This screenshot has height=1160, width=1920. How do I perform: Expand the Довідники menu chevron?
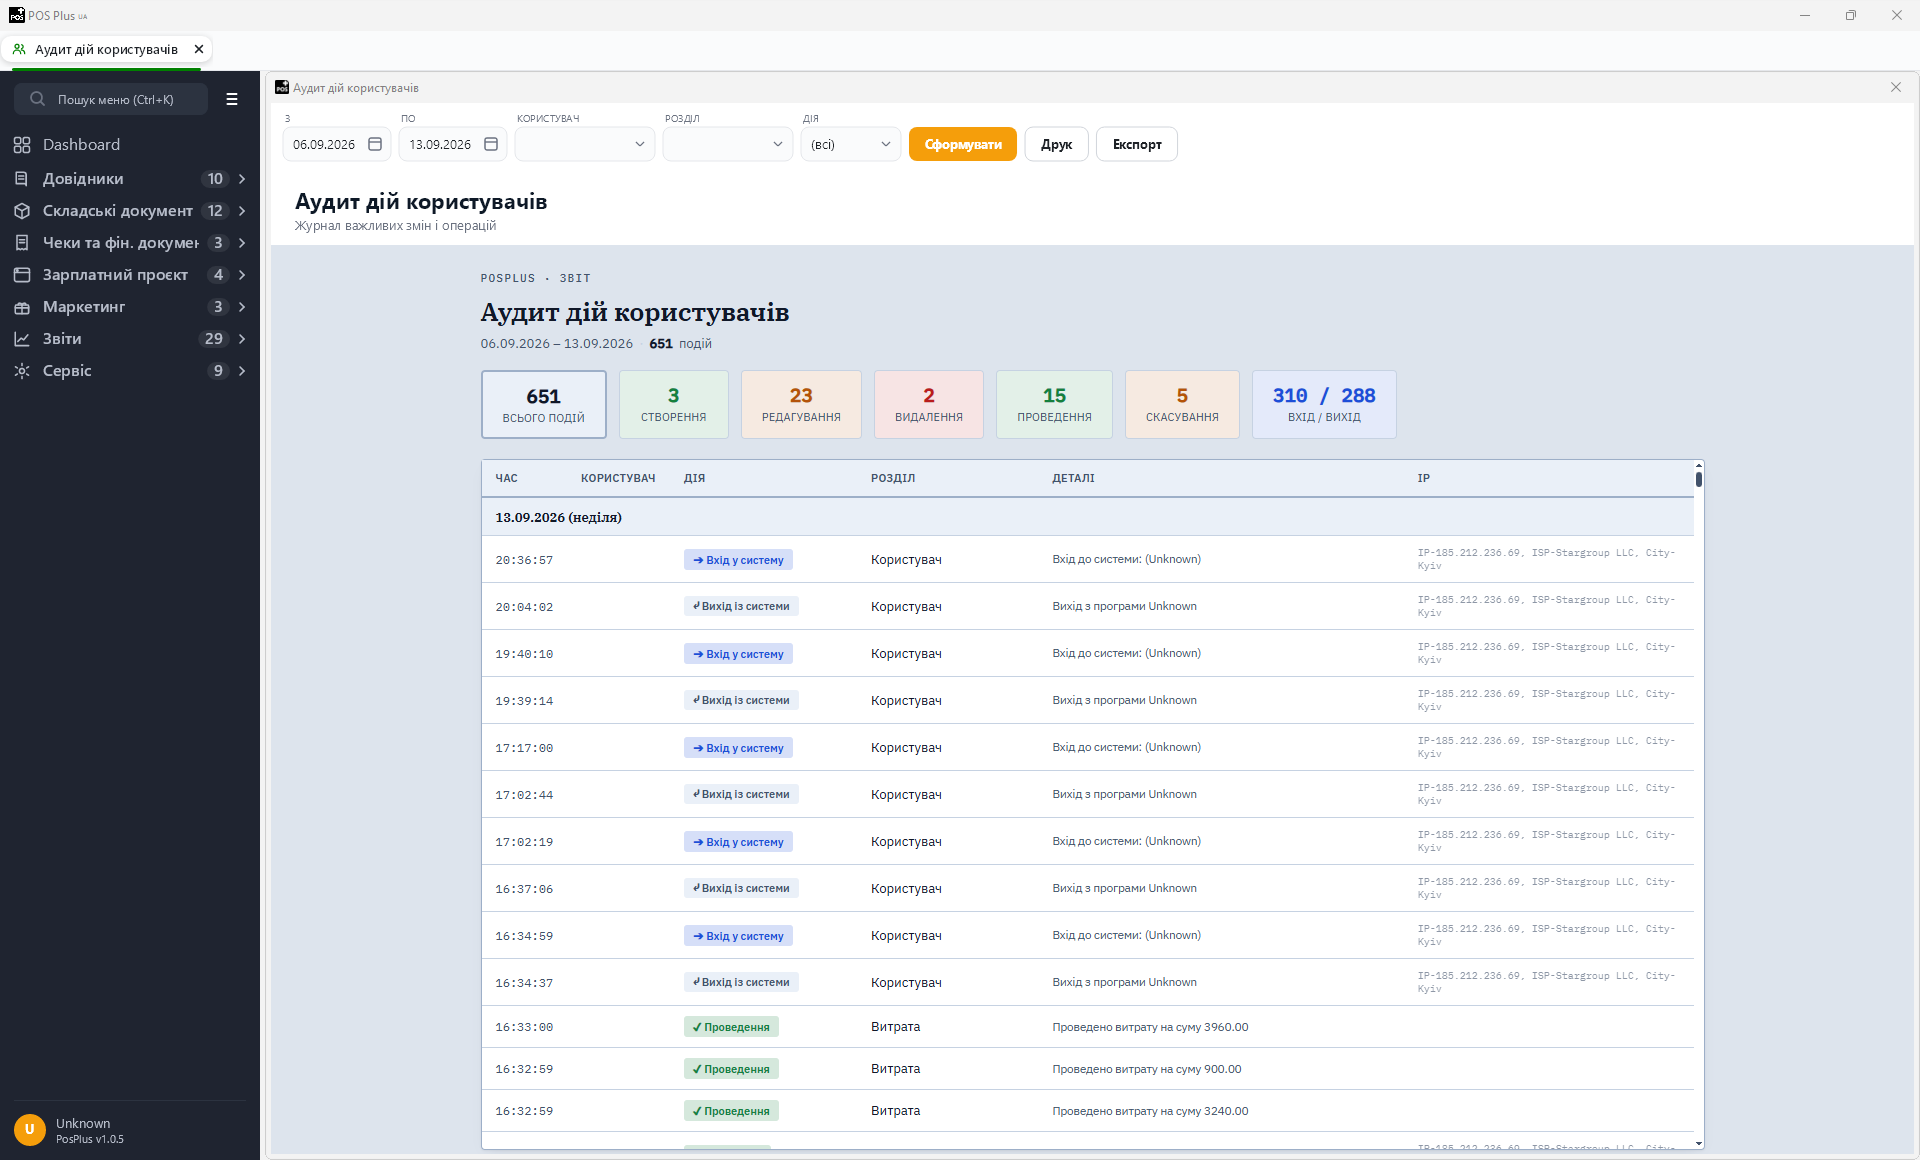(242, 179)
